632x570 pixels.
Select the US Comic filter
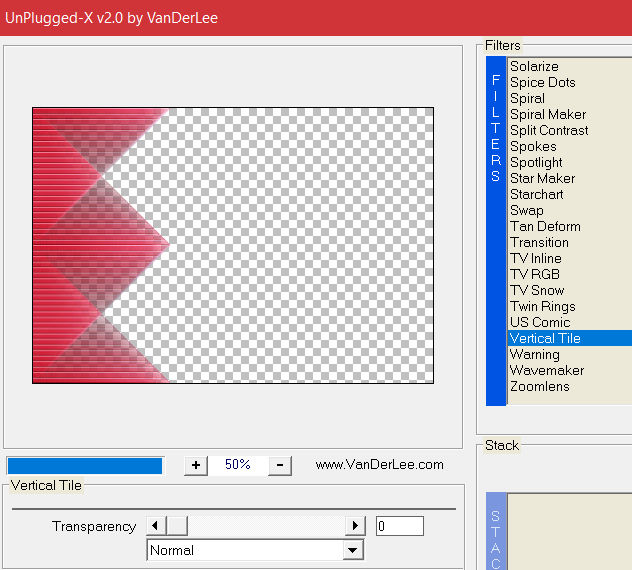point(540,322)
